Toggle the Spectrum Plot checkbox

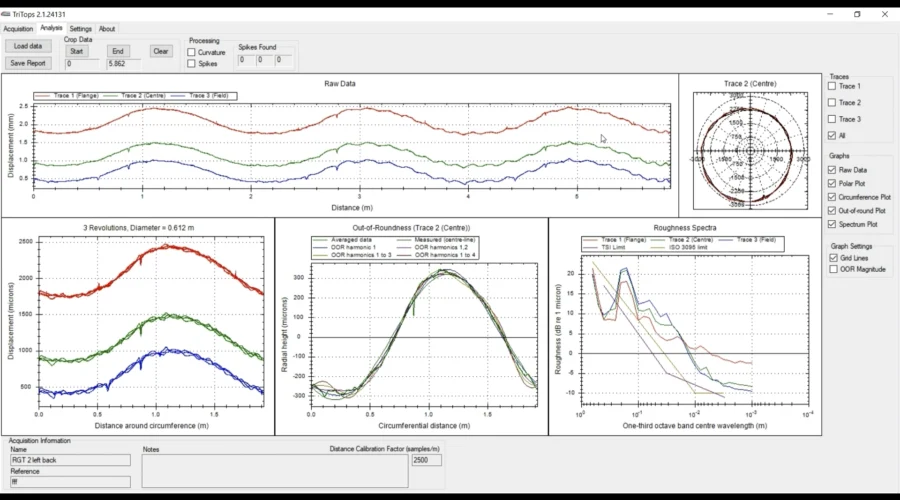832,224
